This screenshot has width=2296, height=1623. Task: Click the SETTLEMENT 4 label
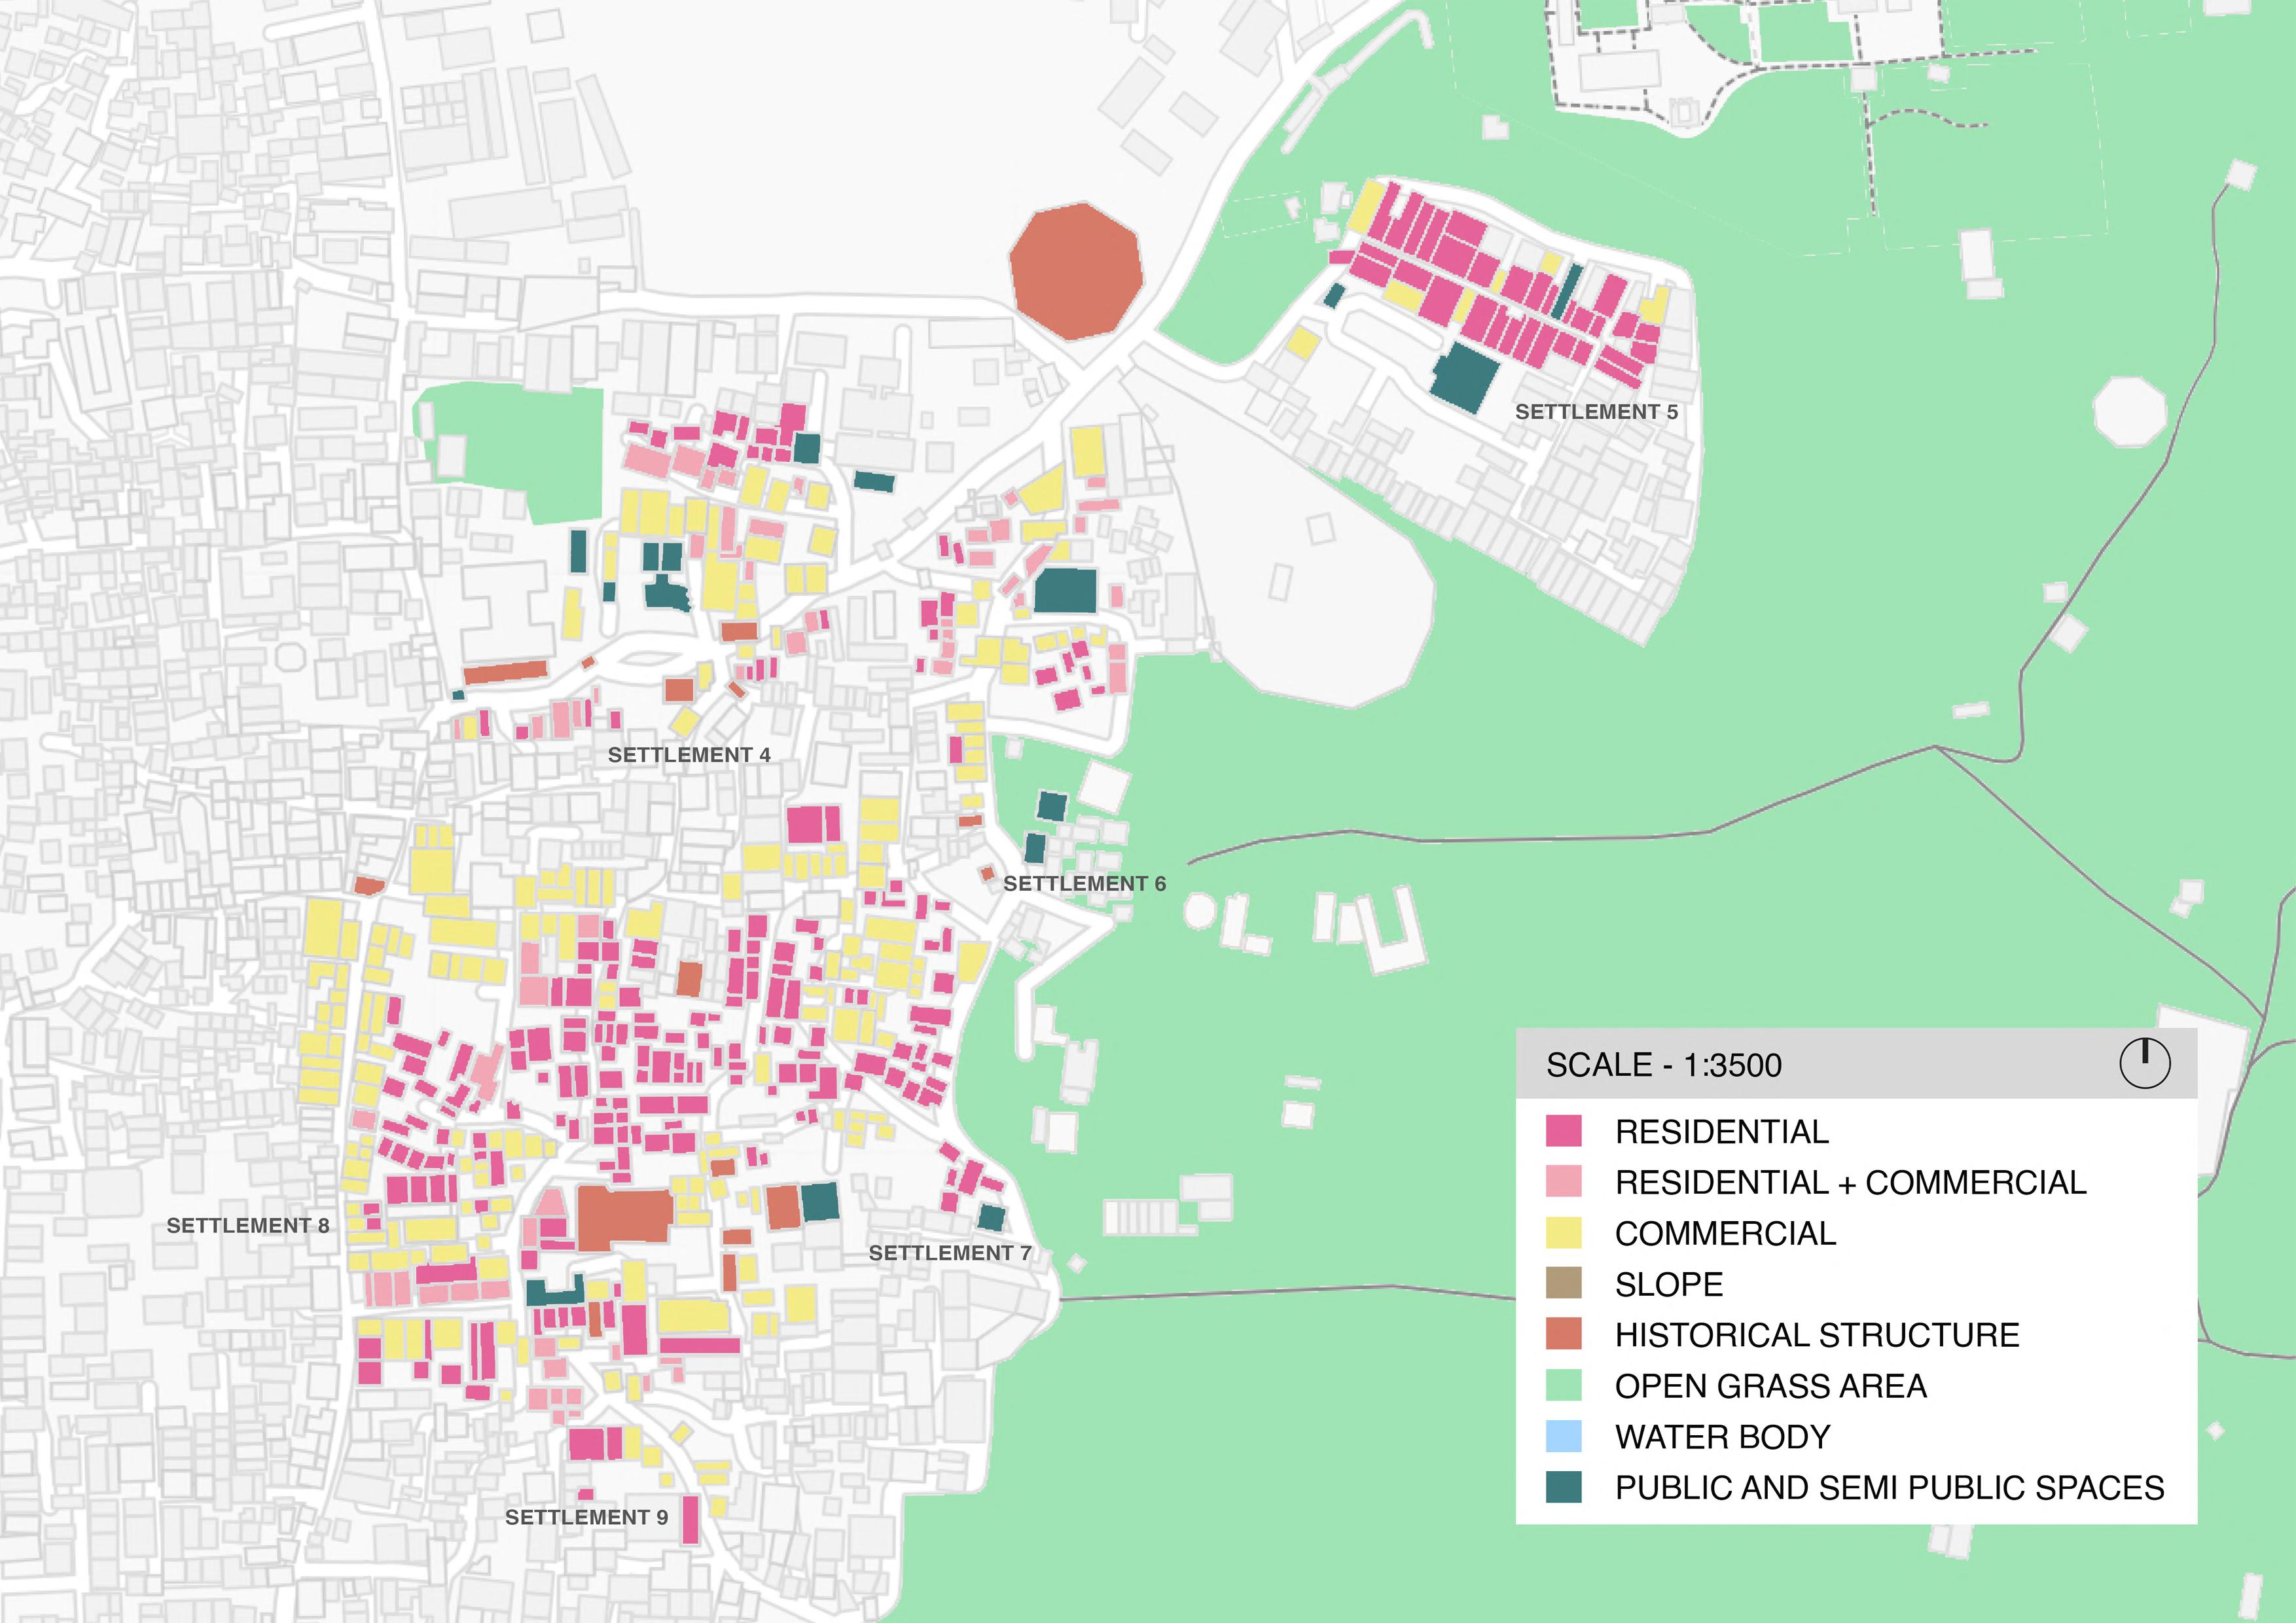click(689, 755)
